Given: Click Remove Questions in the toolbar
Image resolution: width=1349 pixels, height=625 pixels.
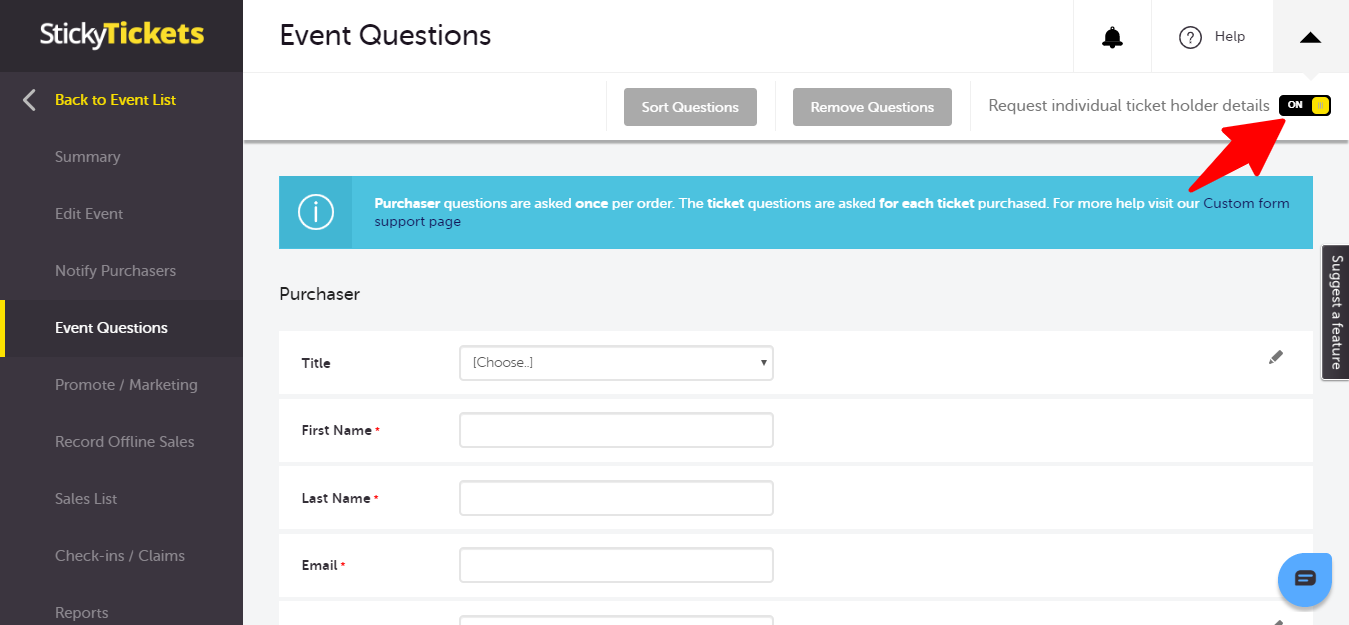Looking at the screenshot, I should pyautogui.click(x=871, y=106).
